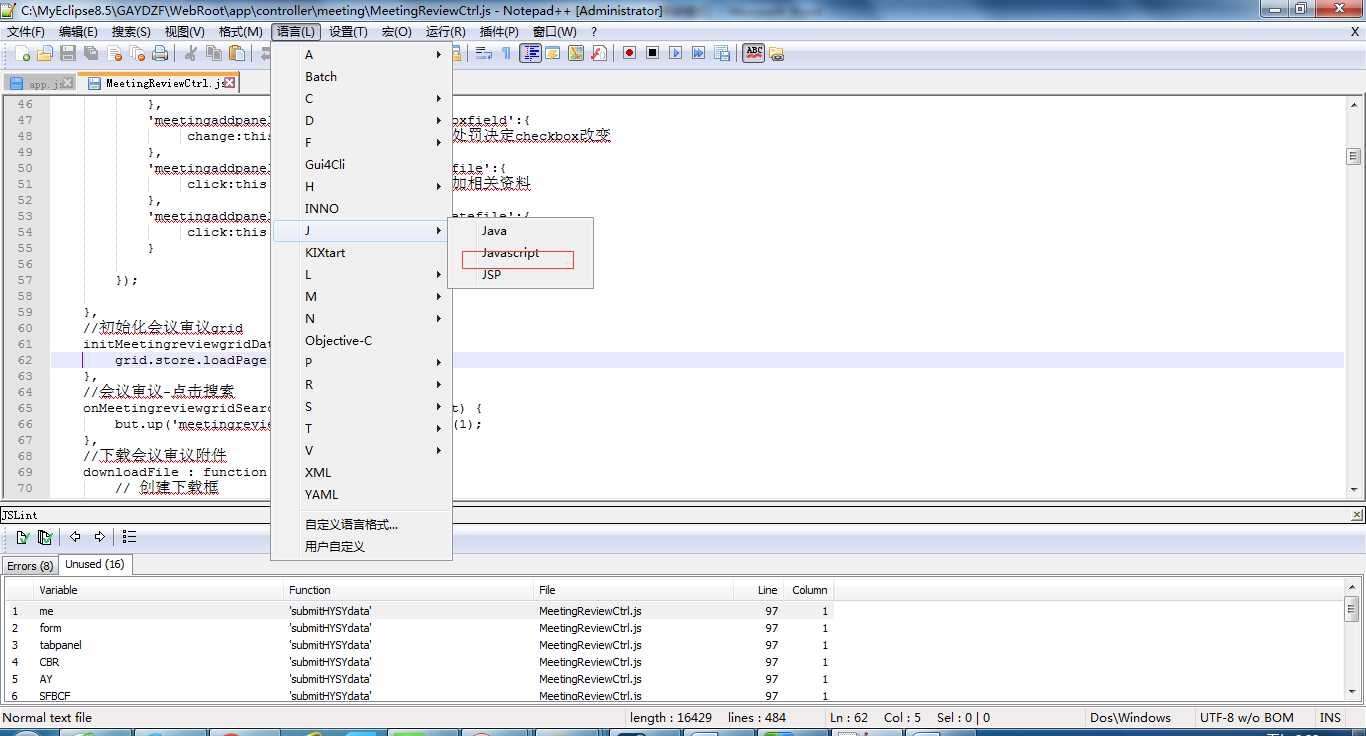
Task: Cut selection with the scissors icon
Action: pos(190,53)
